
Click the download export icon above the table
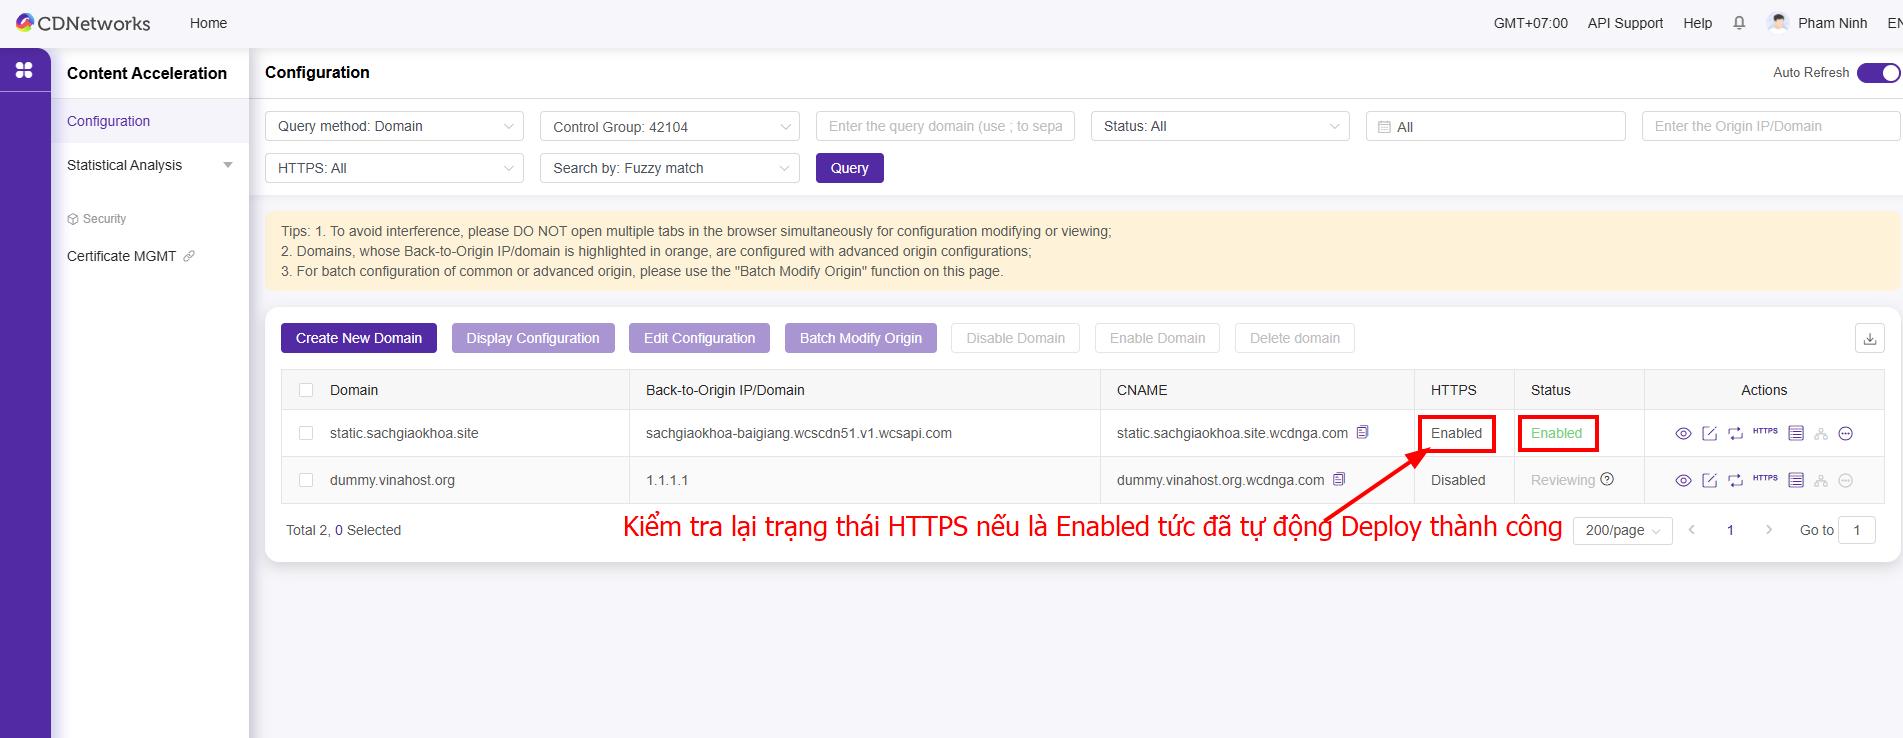[x=1869, y=339]
